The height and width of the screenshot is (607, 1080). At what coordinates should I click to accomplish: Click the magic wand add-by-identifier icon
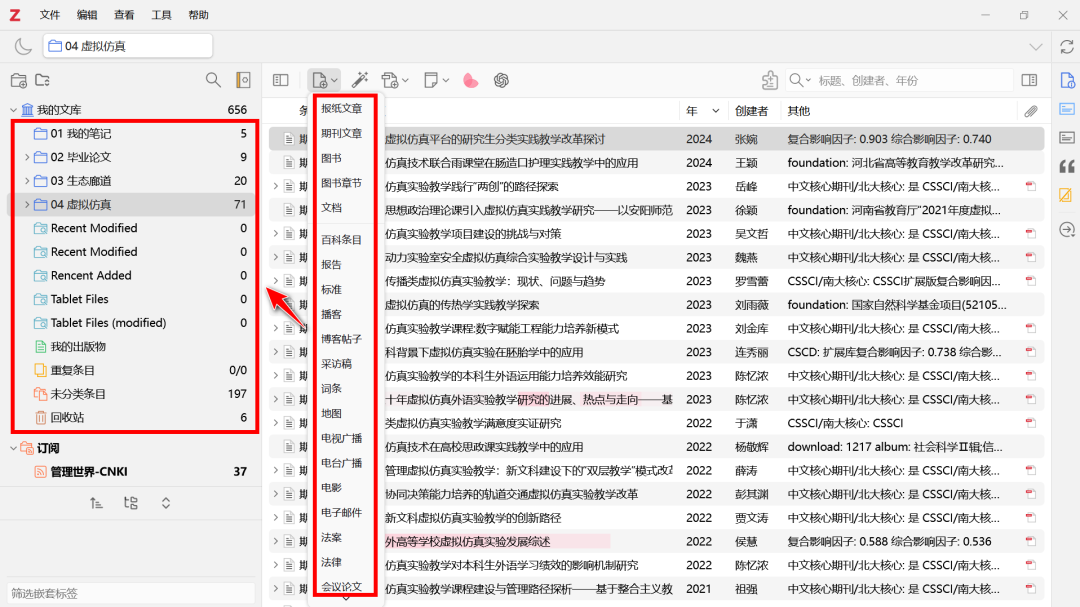(360, 80)
